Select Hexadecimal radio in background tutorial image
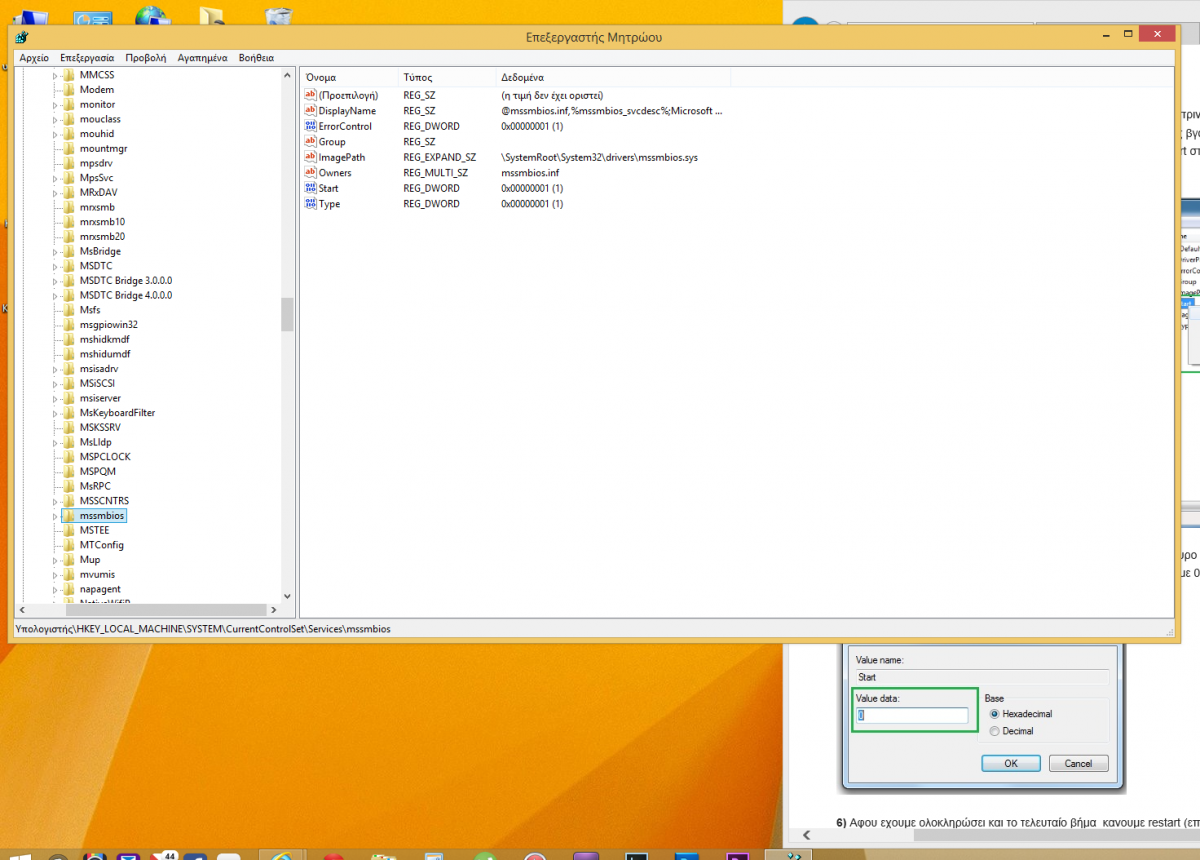The height and width of the screenshot is (860, 1200). [x=994, y=714]
